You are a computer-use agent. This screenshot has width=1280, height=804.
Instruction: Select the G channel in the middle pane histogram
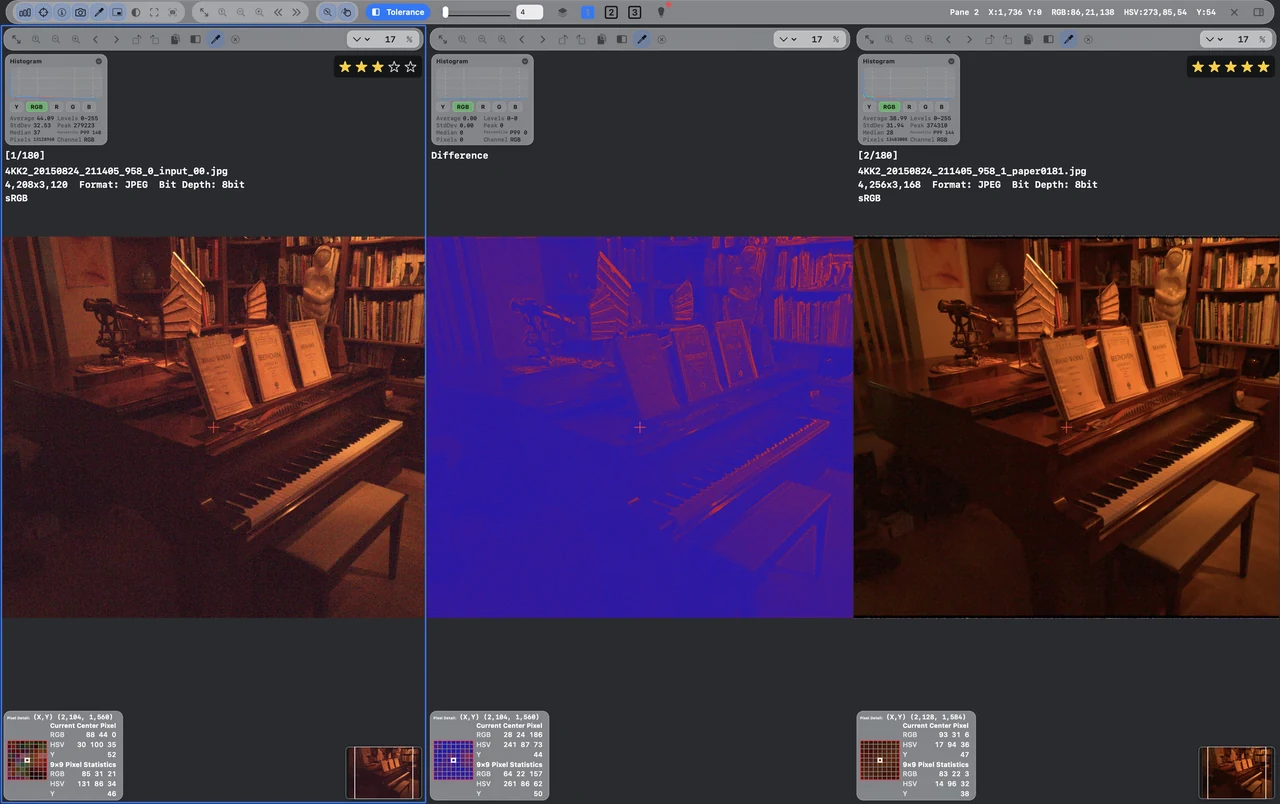(x=498, y=106)
